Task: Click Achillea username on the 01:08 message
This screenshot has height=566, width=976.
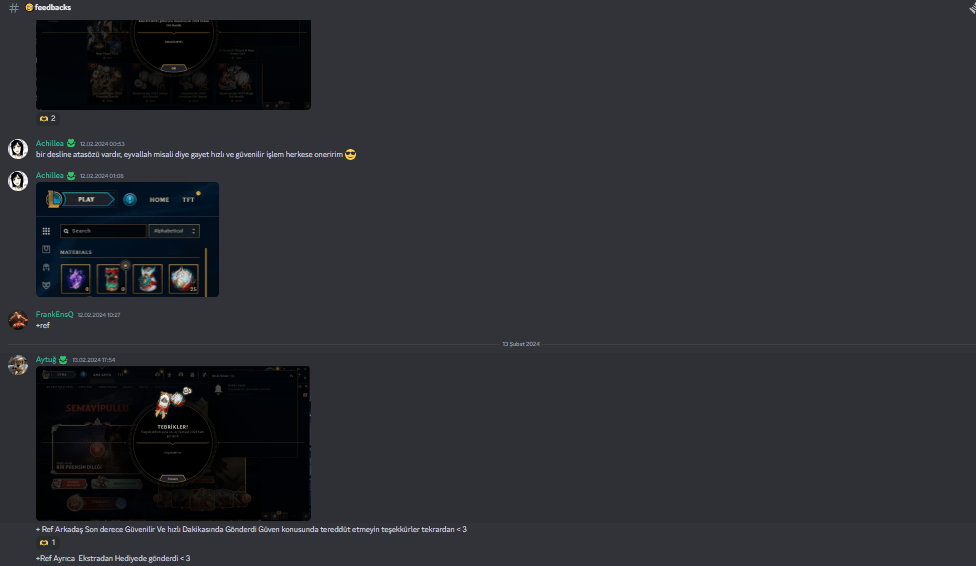Action: 50,176
